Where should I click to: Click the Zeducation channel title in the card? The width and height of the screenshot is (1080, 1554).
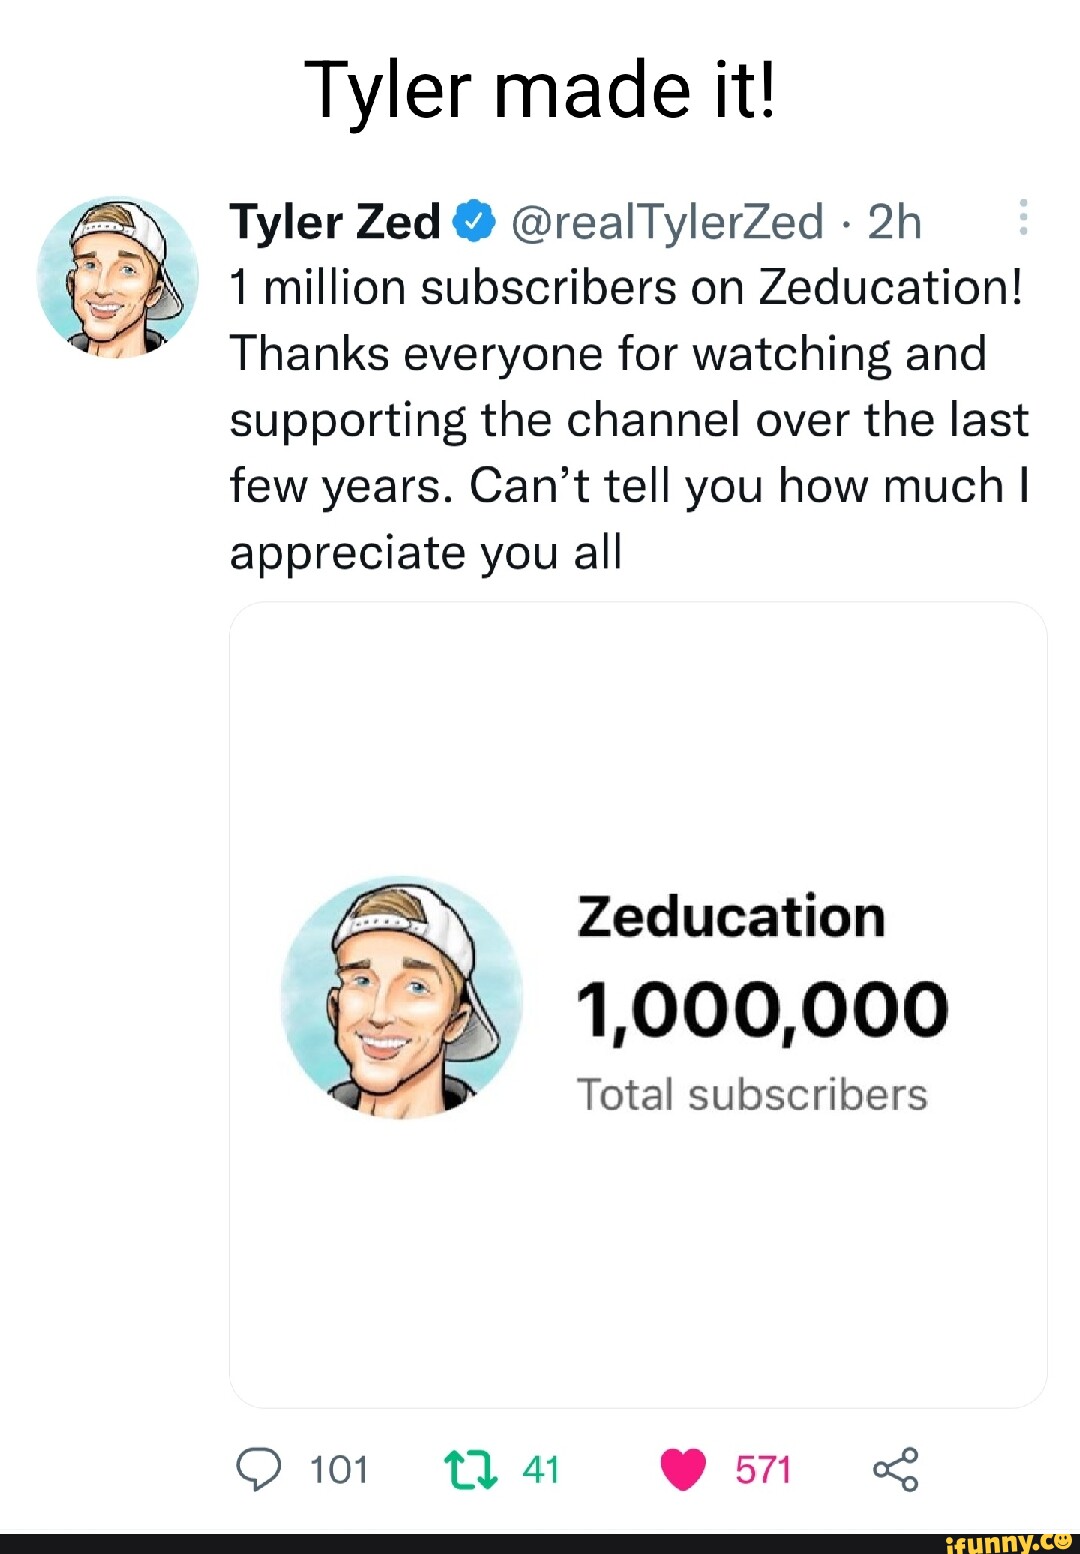731,916
